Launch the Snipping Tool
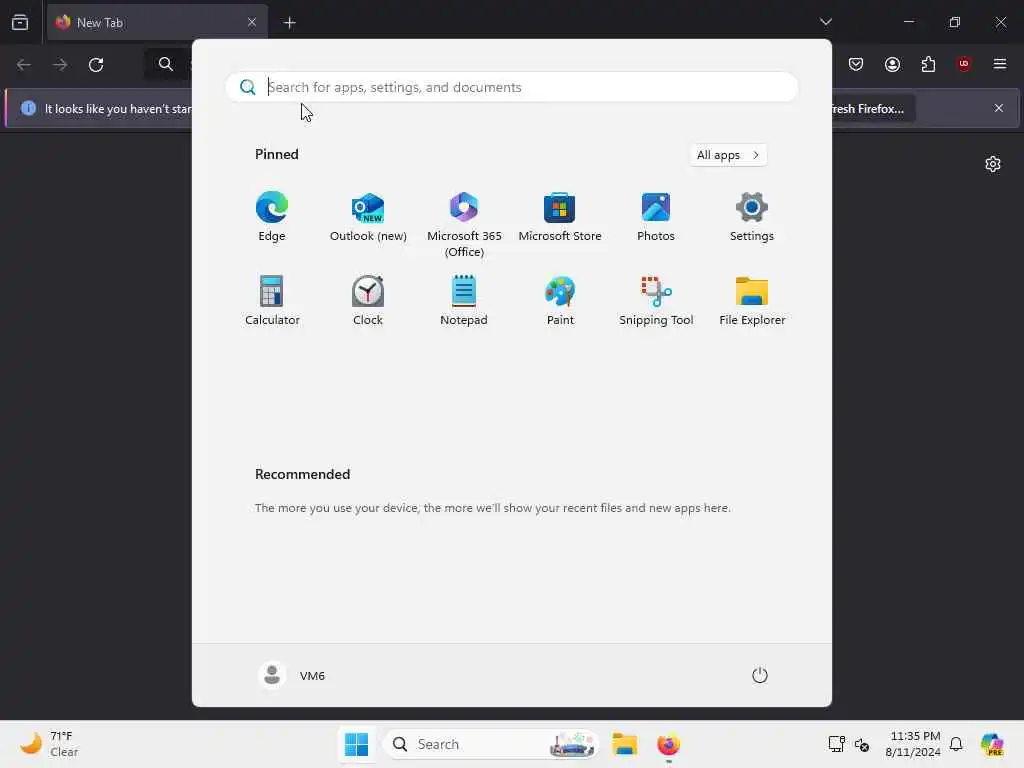 tap(656, 300)
